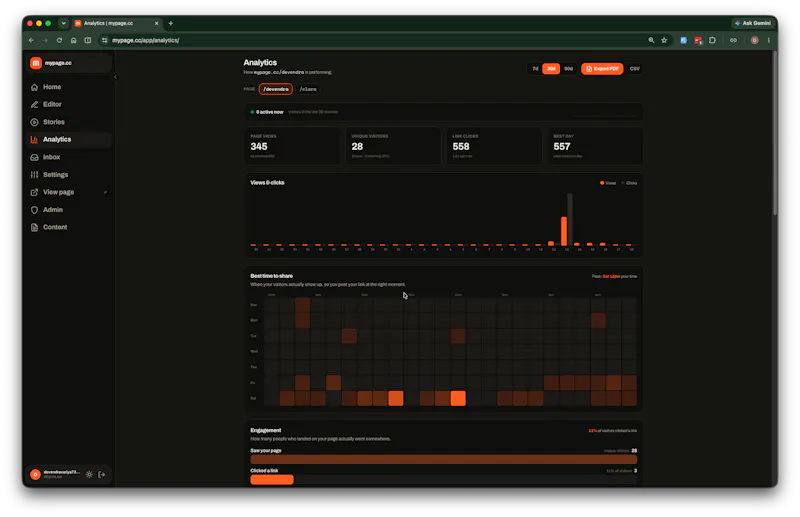Open Home from the sidebar
800x517 pixels.
point(69,87)
